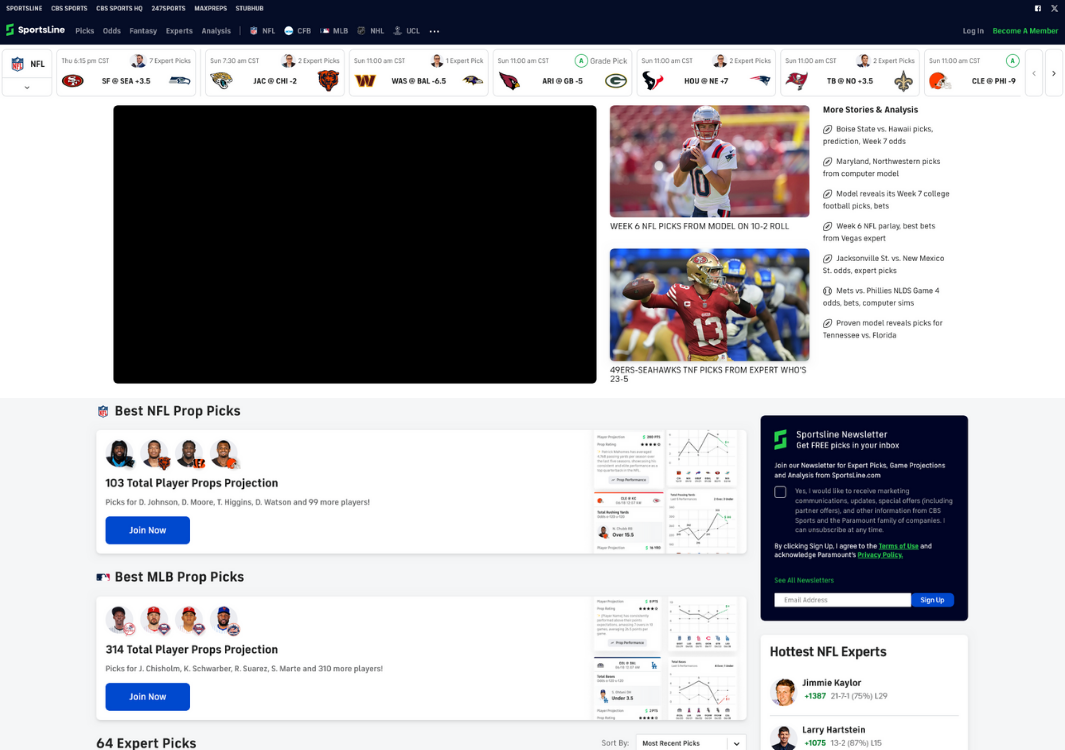
Task: Click Become A Member
Action: pos(1025,31)
